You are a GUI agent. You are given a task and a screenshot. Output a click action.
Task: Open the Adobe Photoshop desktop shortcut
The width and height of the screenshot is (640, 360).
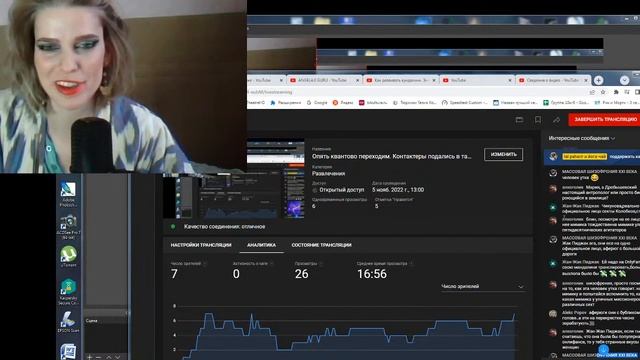pos(68,194)
